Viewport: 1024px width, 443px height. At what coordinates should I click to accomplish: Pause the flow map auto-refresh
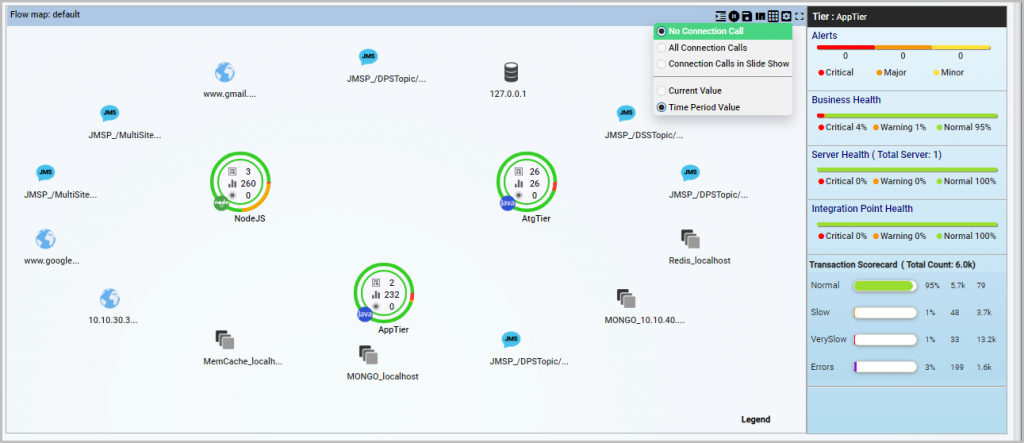pos(734,16)
